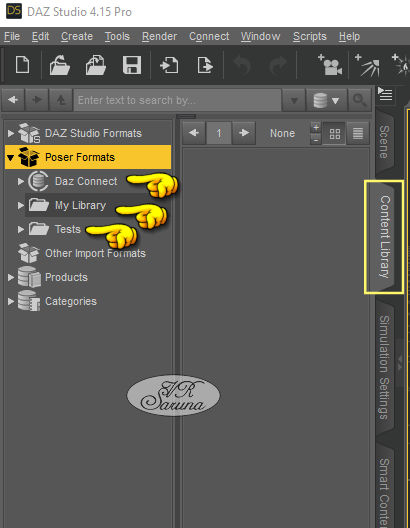The height and width of the screenshot is (528, 410).
Task: Expand the Products node
Action: click(x=11, y=277)
